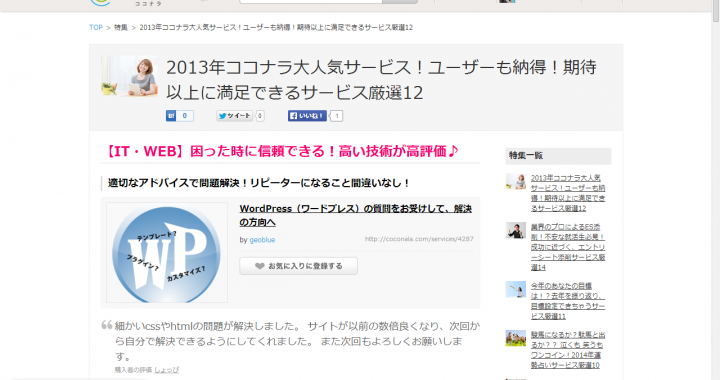Open sidebar link 2013年ココナラ大人気サービス
Image resolution: width=720 pixels, height=380 pixels.
pyautogui.click(x=568, y=193)
